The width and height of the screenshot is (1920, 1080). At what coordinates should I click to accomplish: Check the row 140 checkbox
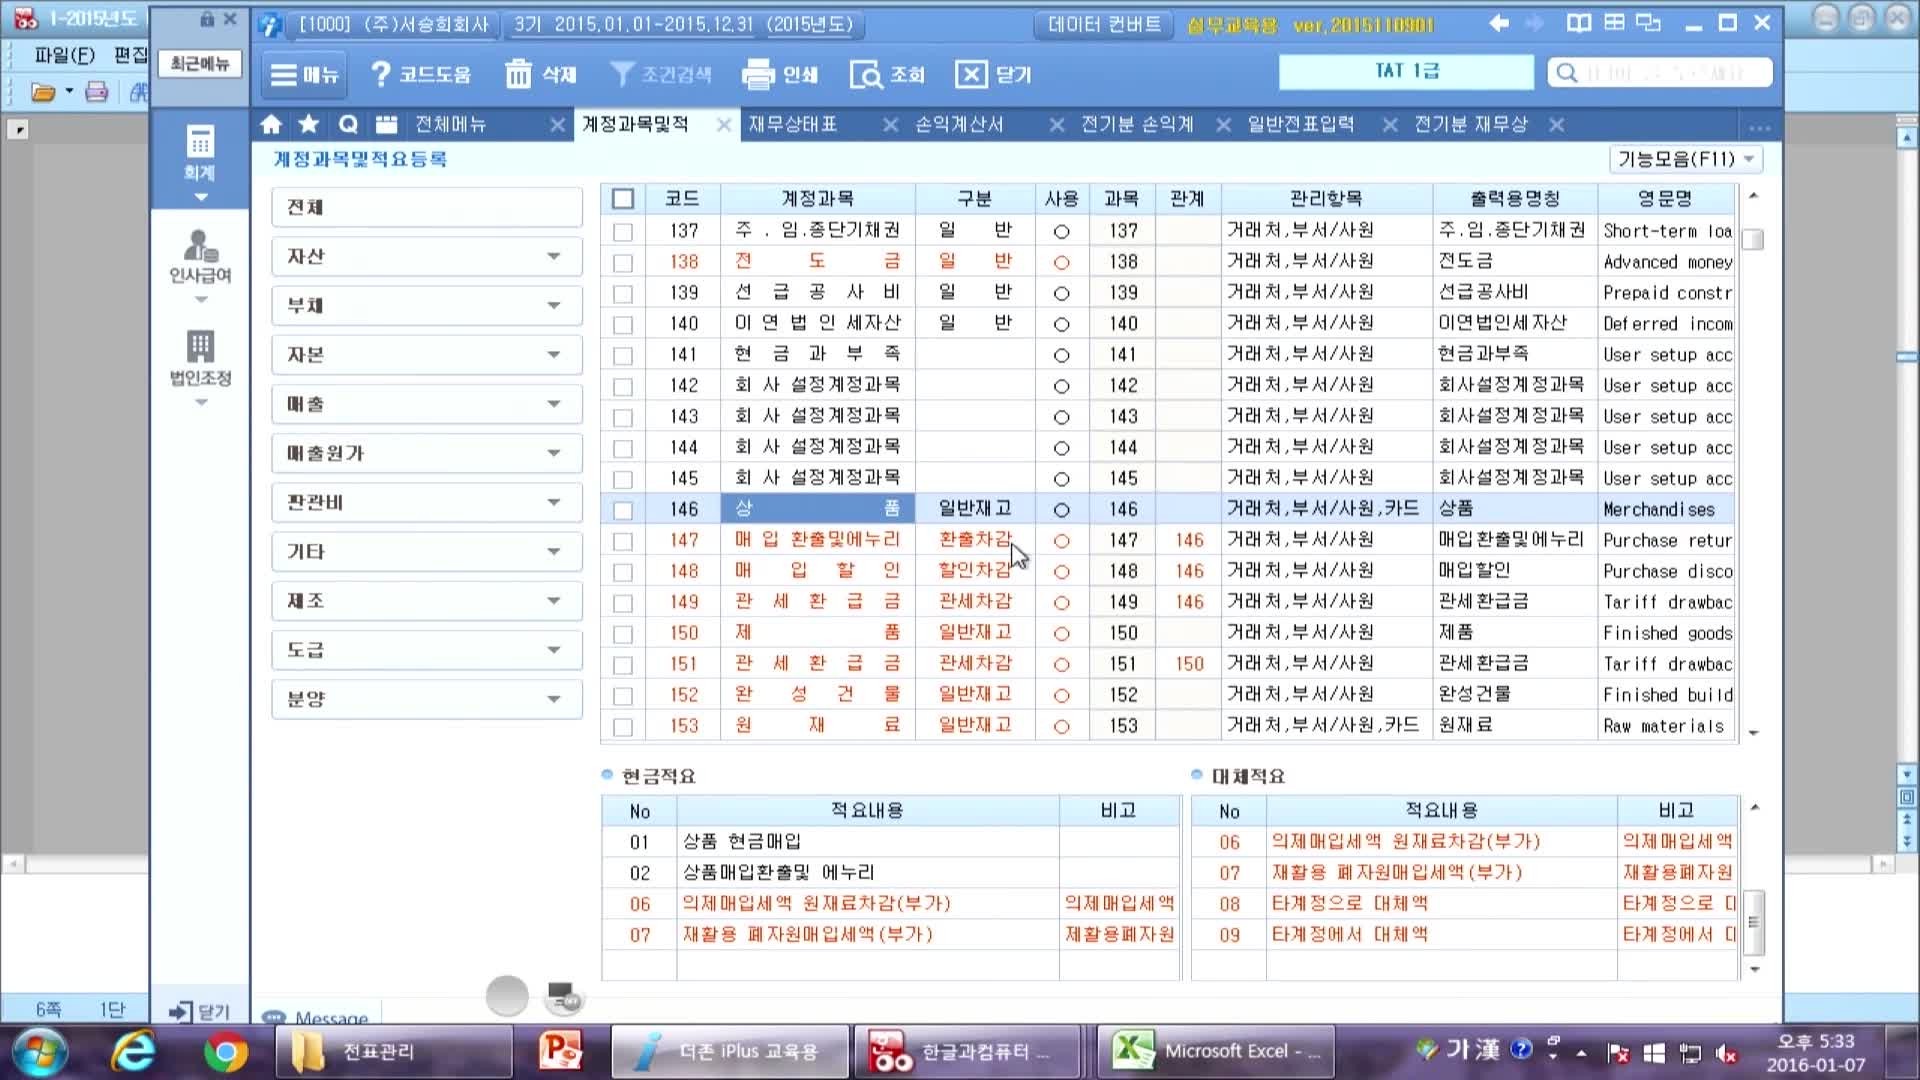pyautogui.click(x=623, y=324)
